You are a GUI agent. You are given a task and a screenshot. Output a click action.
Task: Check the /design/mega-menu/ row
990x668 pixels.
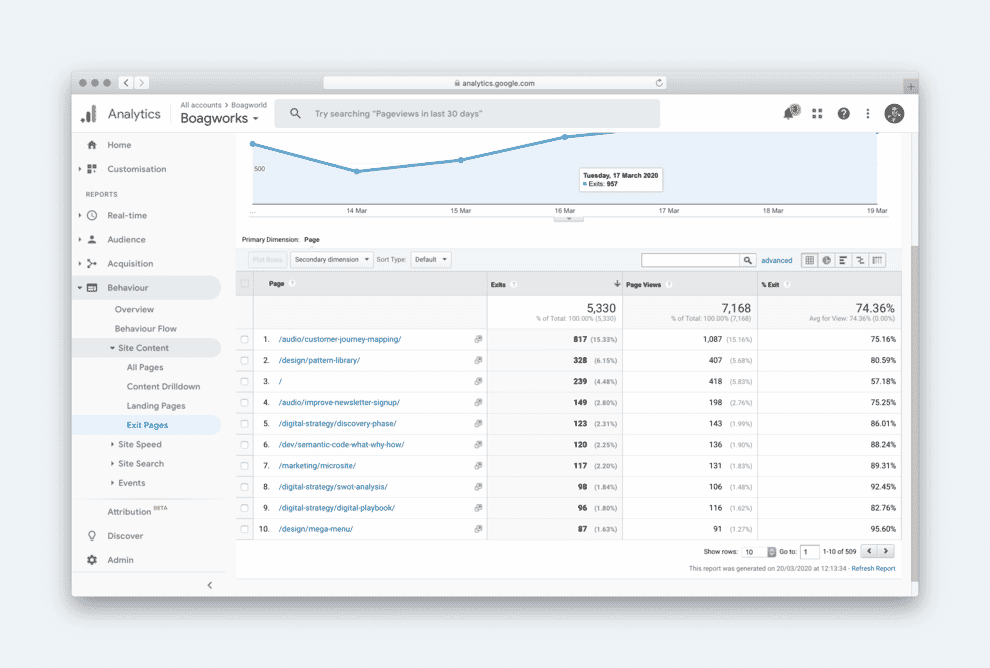click(x=244, y=528)
